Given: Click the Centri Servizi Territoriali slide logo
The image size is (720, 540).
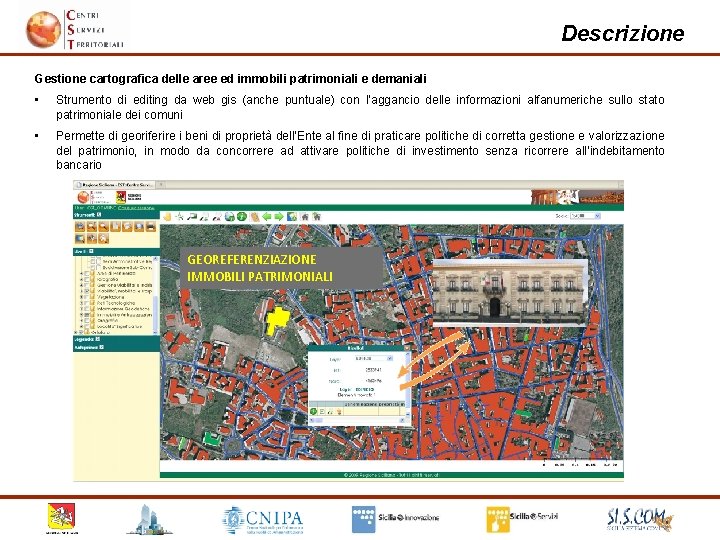Looking at the screenshot, I should point(75,29).
